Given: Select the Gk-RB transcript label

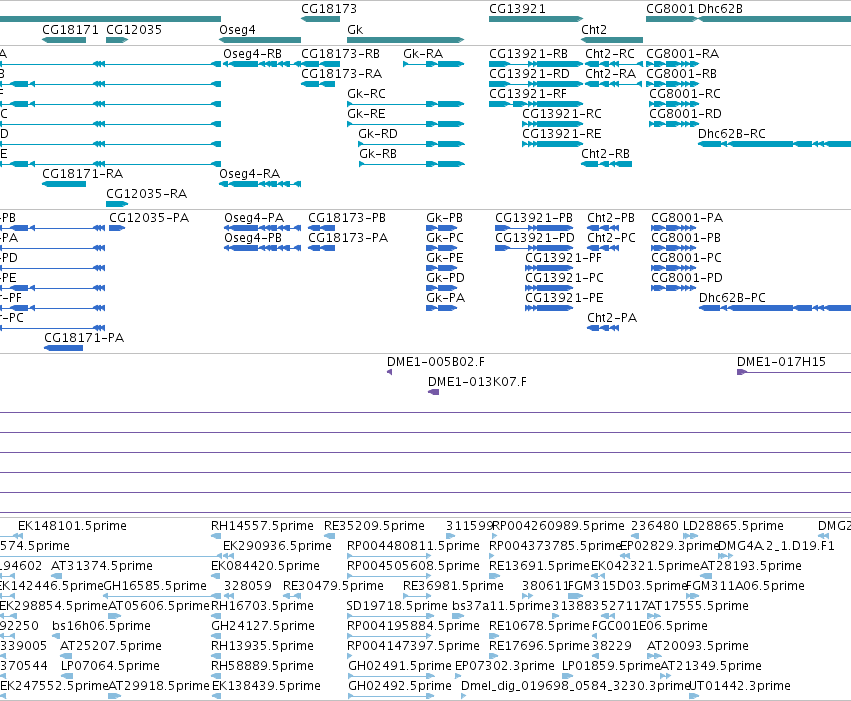Looking at the screenshot, I should tap(378, 154).
